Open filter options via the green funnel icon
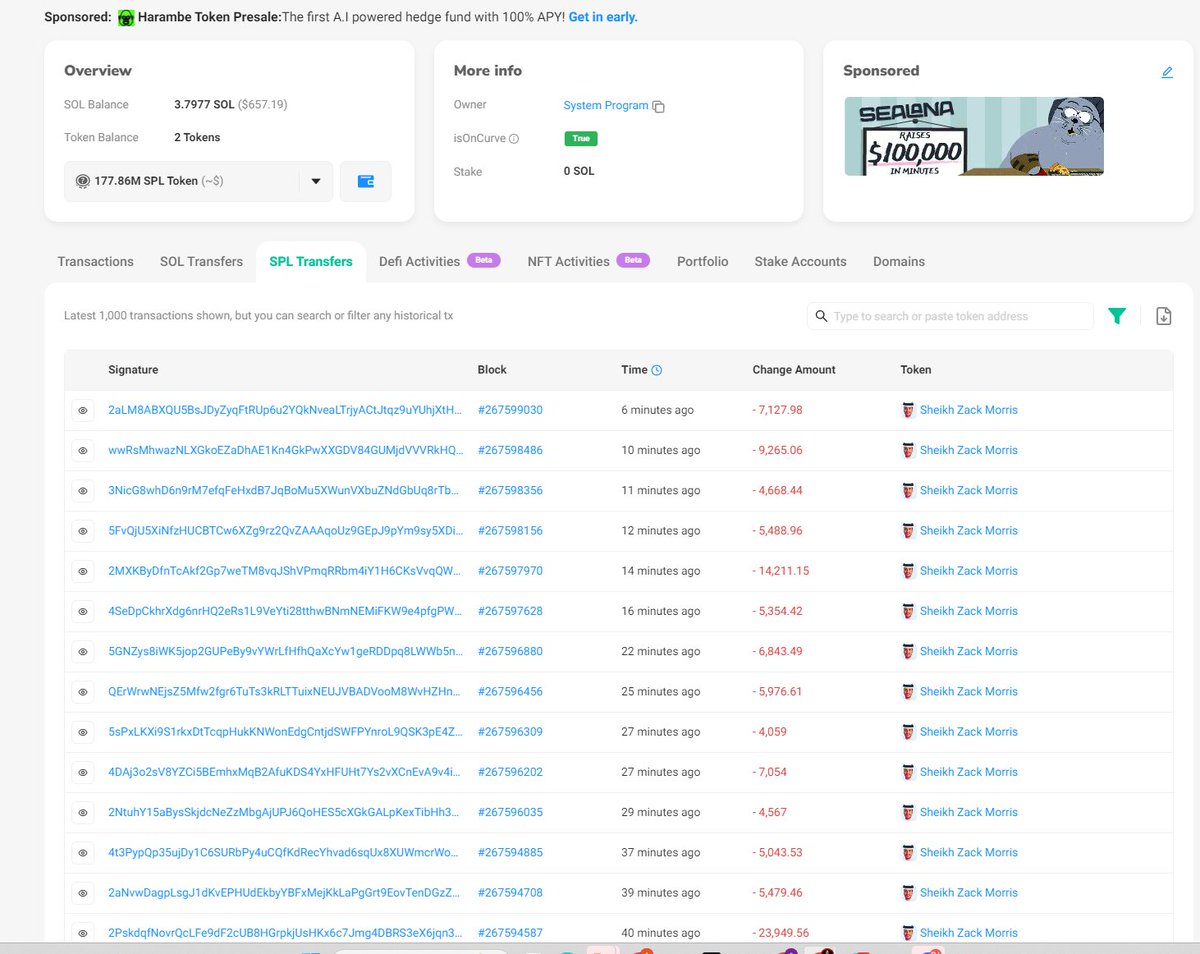The width and height of the screenshot is (1200, 954). [x=1117, y=315]
